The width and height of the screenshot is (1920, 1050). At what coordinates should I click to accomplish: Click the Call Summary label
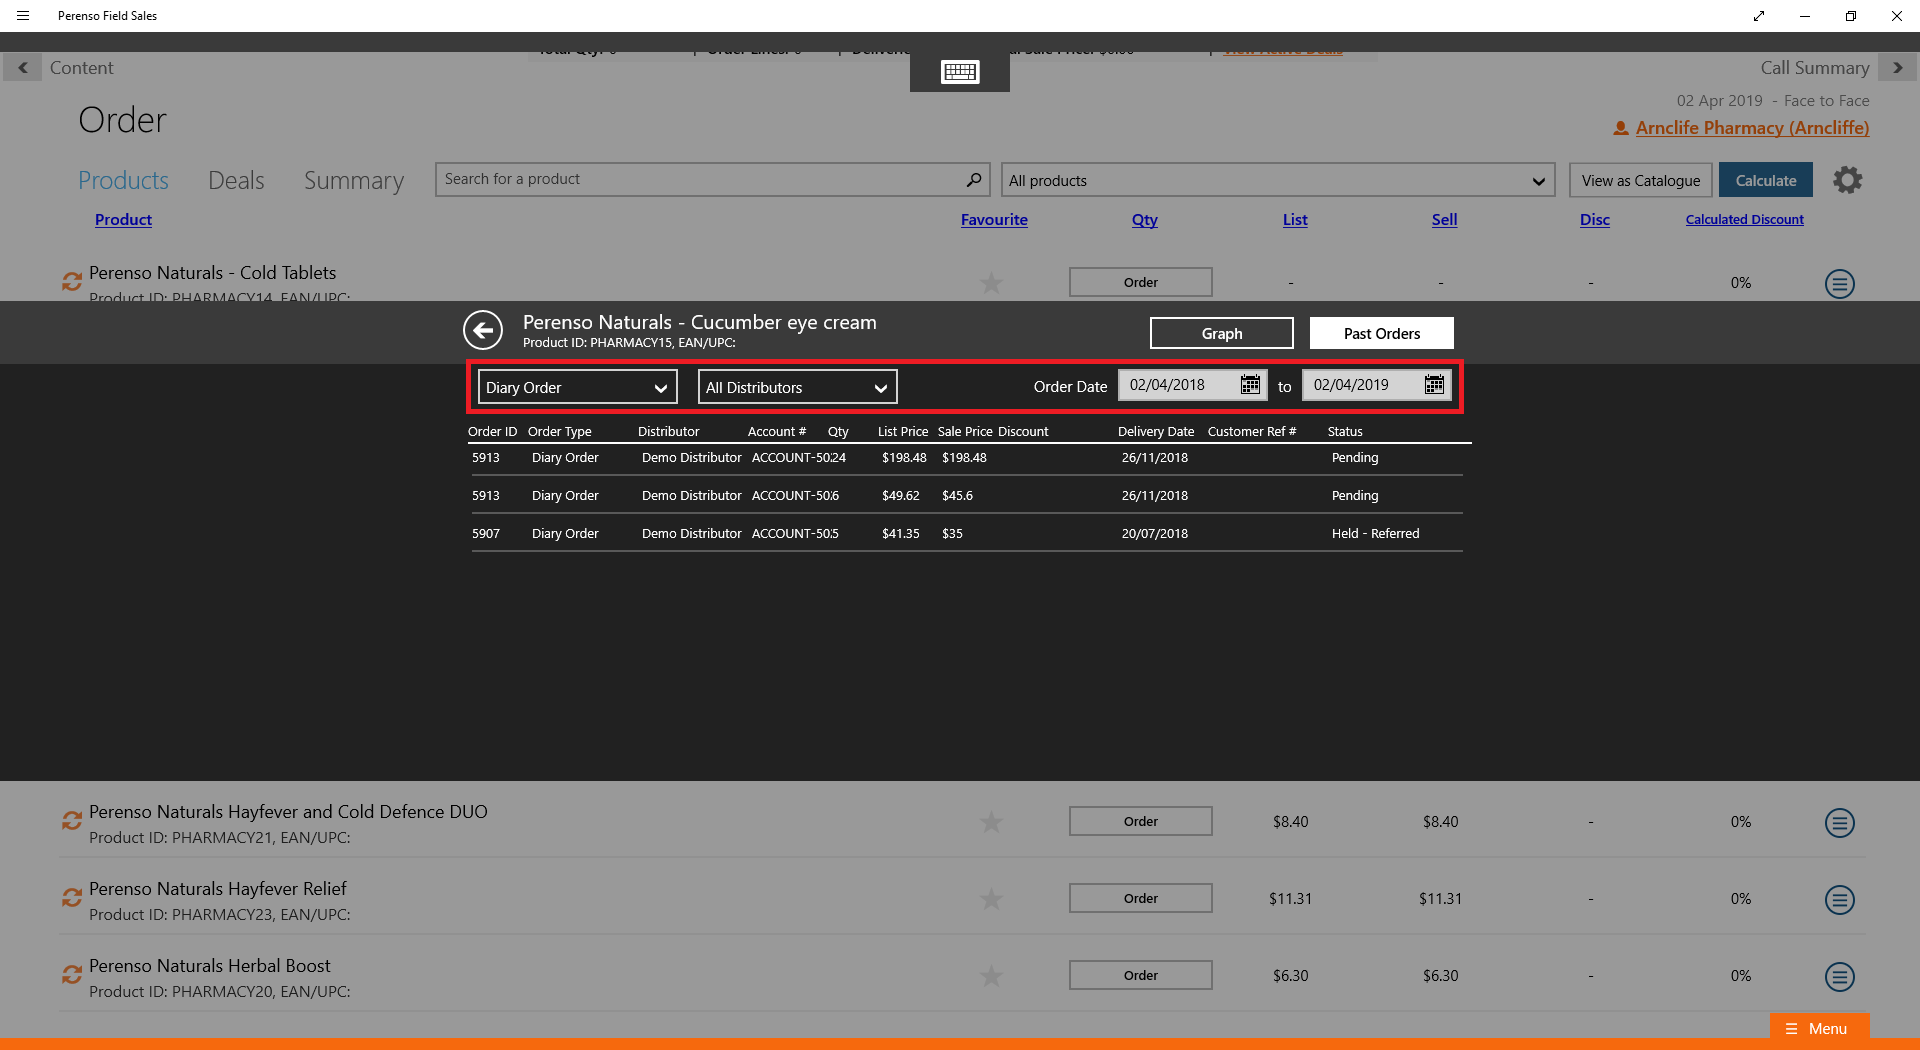click(x=1814, y=68)
